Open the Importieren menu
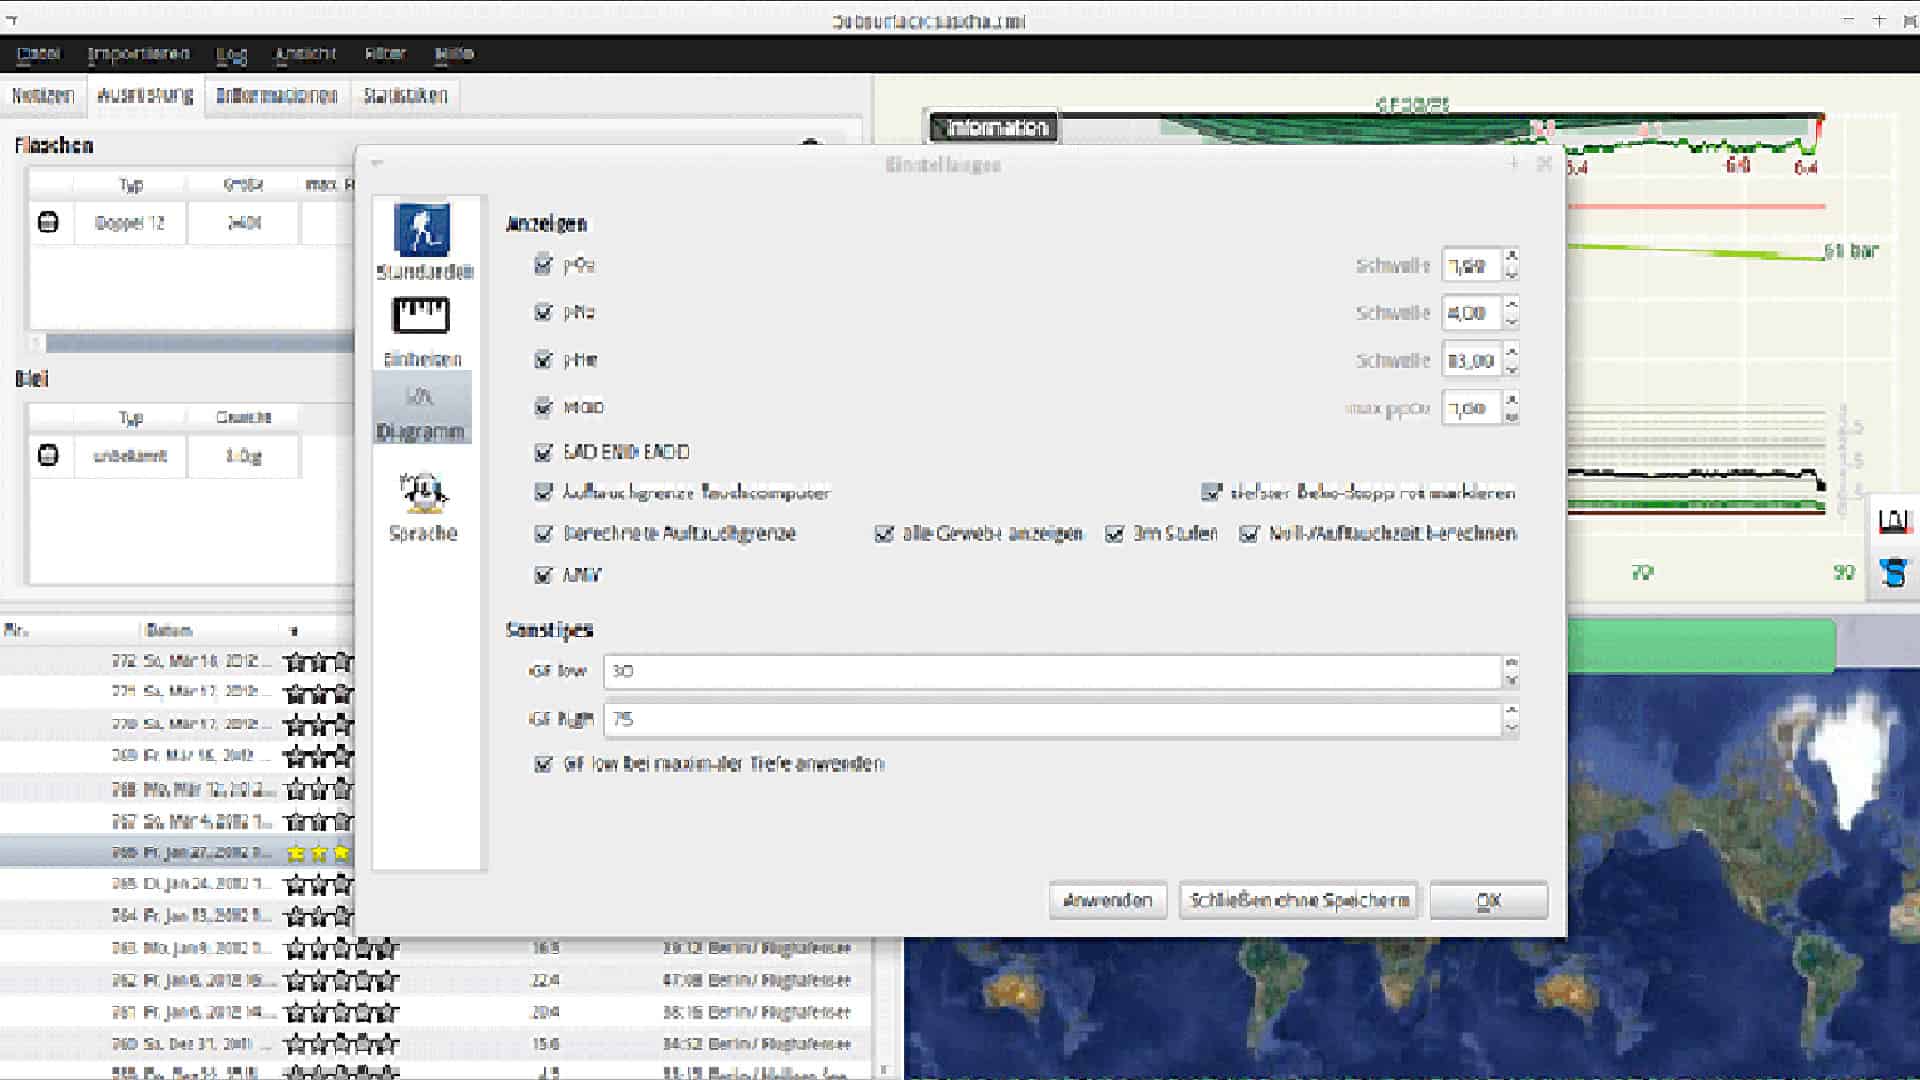1920x1080 pixels. [x=138, y=54]
